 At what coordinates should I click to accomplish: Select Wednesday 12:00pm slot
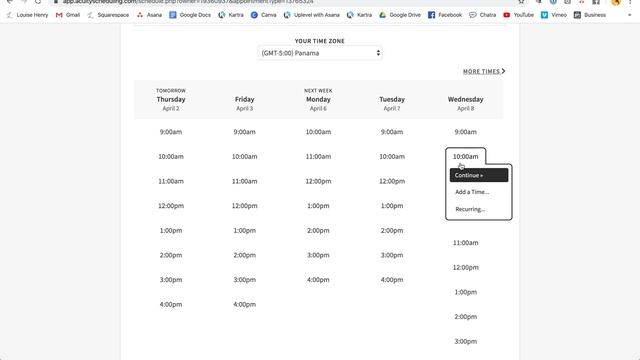465,267
